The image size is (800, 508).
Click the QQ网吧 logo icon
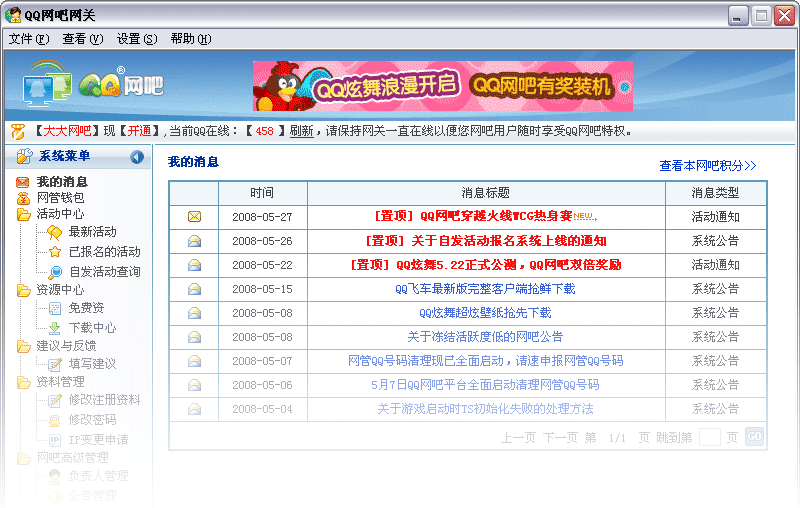93,85
